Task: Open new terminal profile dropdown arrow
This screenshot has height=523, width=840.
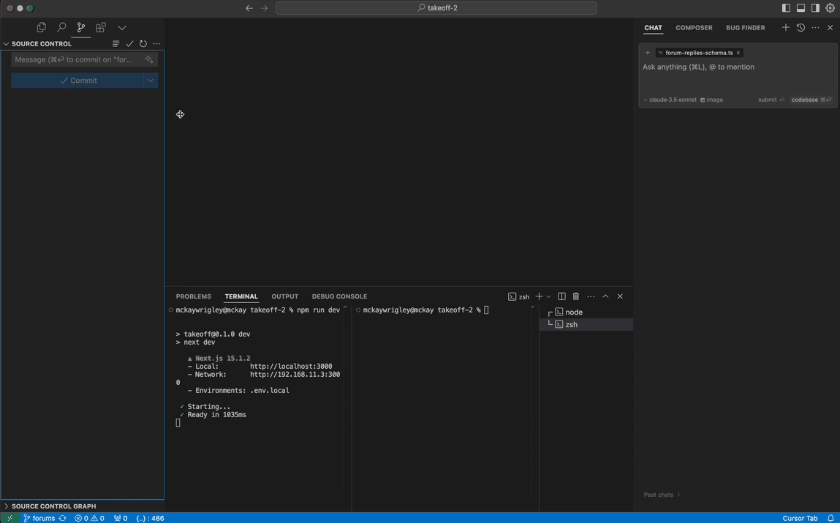Action: click(548, 296)
